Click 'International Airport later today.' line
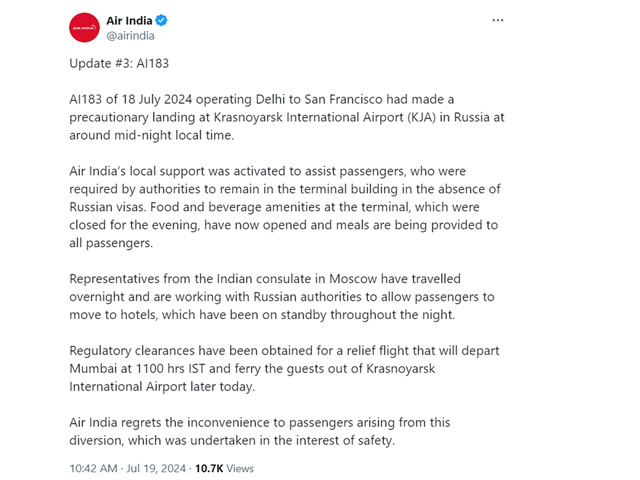This screenshot has width=640, height=480. pos(162,387)
